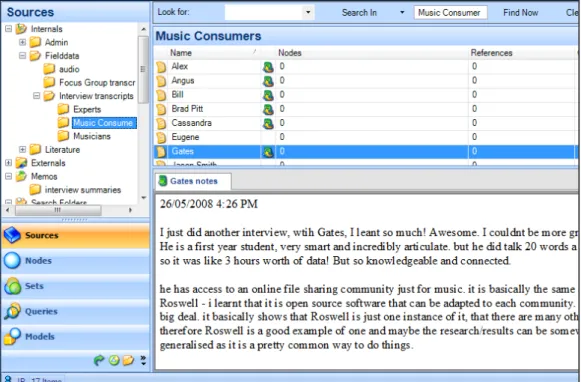
Task: Sort list by Nodes column header
Action: 372,53
